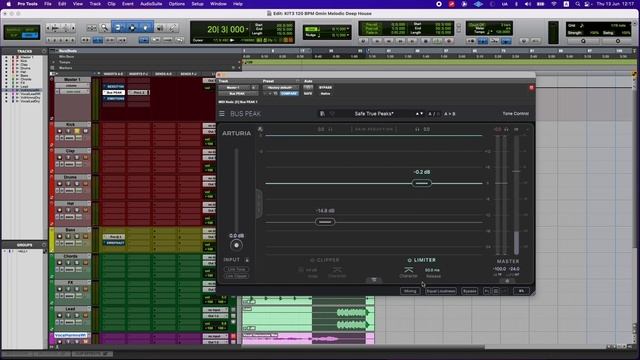Click the Equal Loudness button

441,291
